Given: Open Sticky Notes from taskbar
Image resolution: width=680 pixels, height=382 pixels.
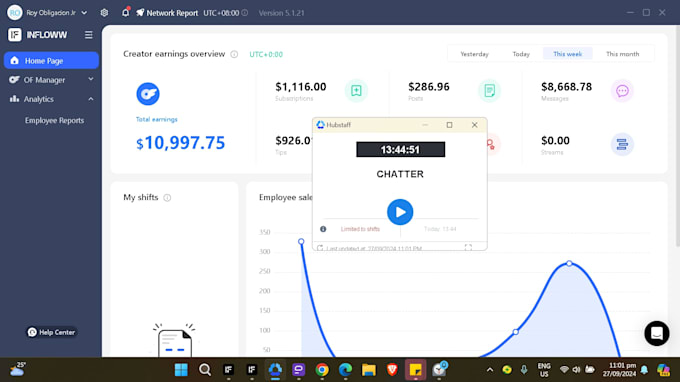Looking at the screenshot, I should pos(415,370).
